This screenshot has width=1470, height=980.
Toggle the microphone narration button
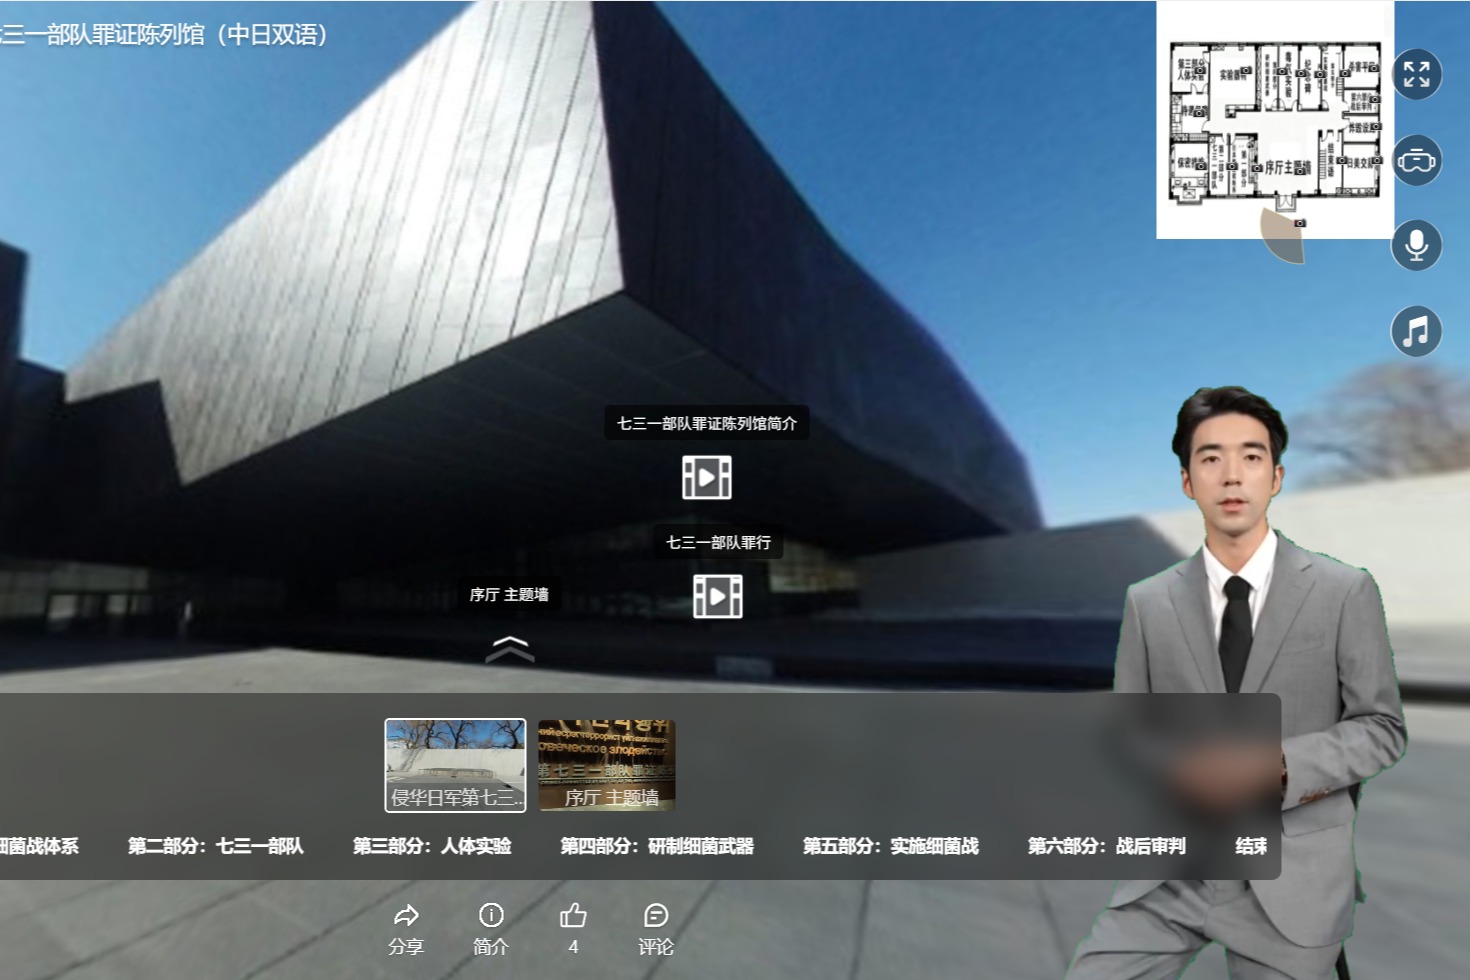coord(1416,245)
